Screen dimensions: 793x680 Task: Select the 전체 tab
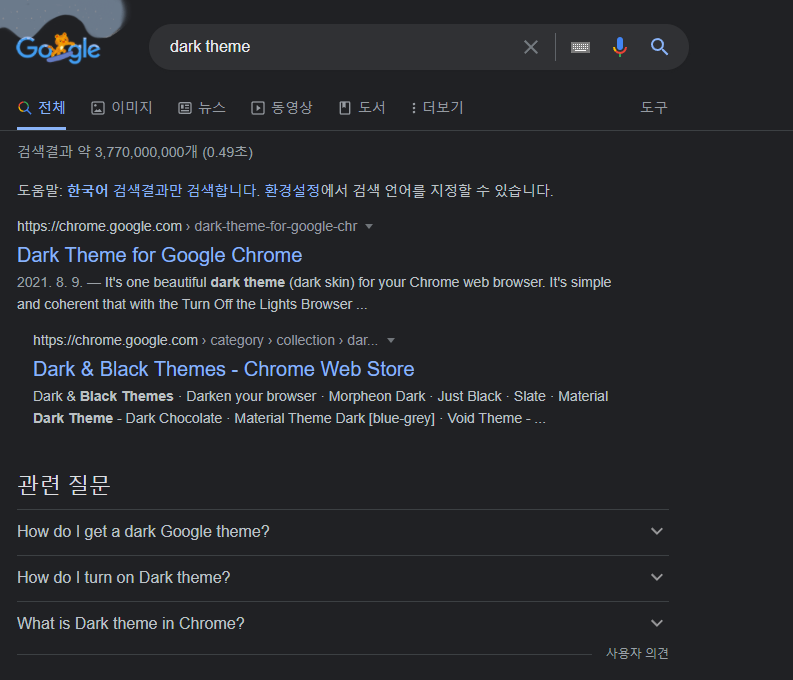click(41, 108)
